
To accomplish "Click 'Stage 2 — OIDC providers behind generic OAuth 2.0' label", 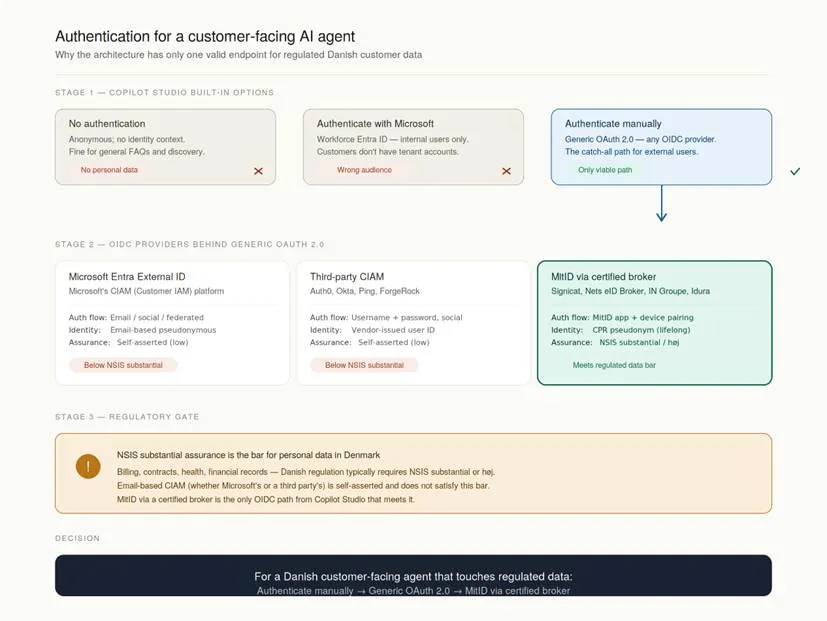I will point(190,244).
